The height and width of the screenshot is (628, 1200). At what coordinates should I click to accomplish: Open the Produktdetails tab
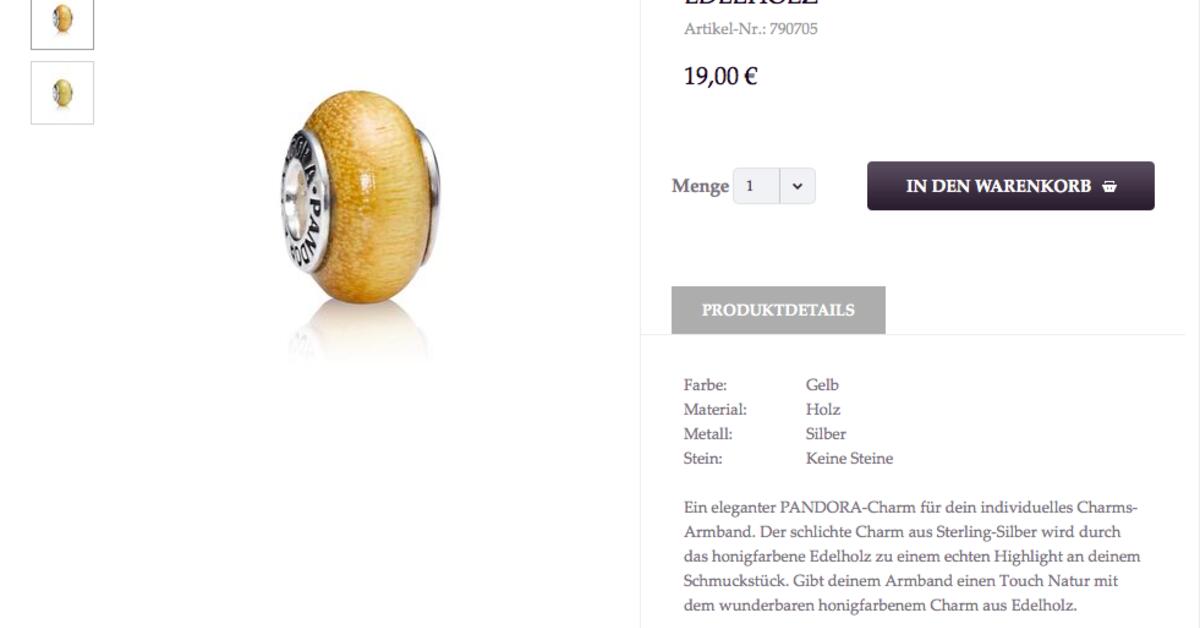click(778, 310)
